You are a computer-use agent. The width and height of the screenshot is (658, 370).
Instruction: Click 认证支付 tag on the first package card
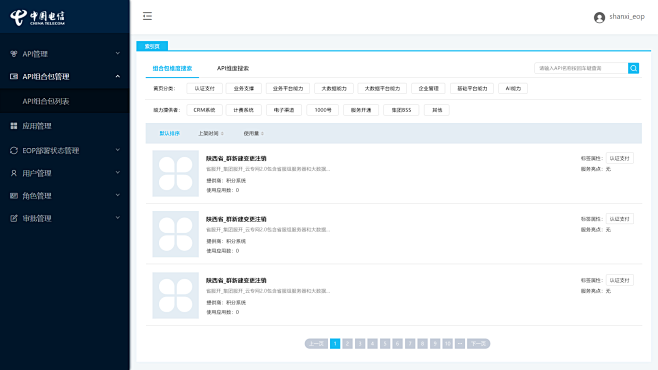coord(619,158)
